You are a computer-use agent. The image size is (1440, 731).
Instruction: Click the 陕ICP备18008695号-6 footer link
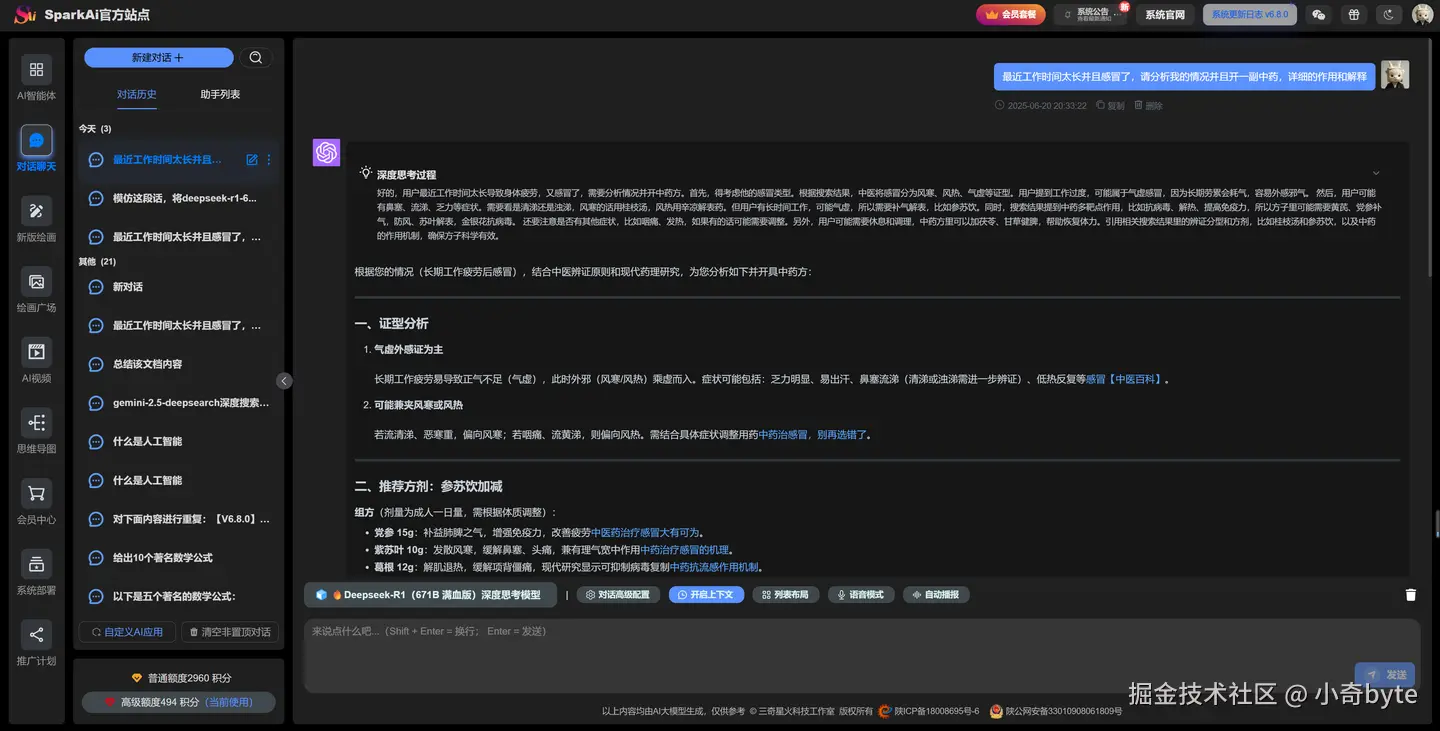point(936,712)
